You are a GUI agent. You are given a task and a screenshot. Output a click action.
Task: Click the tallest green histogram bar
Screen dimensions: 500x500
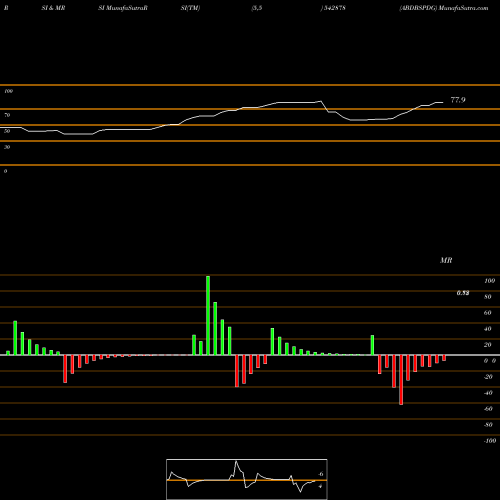[208, 315]
